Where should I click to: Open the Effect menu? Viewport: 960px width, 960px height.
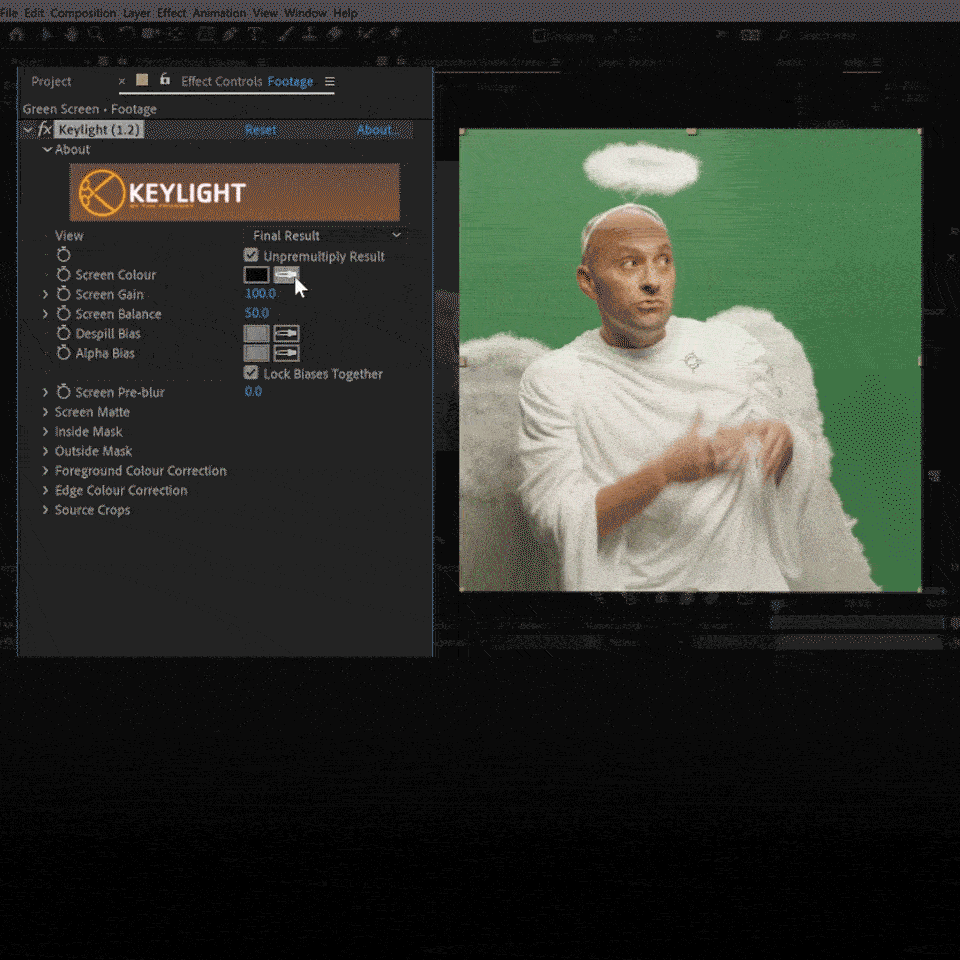point(170,13)
